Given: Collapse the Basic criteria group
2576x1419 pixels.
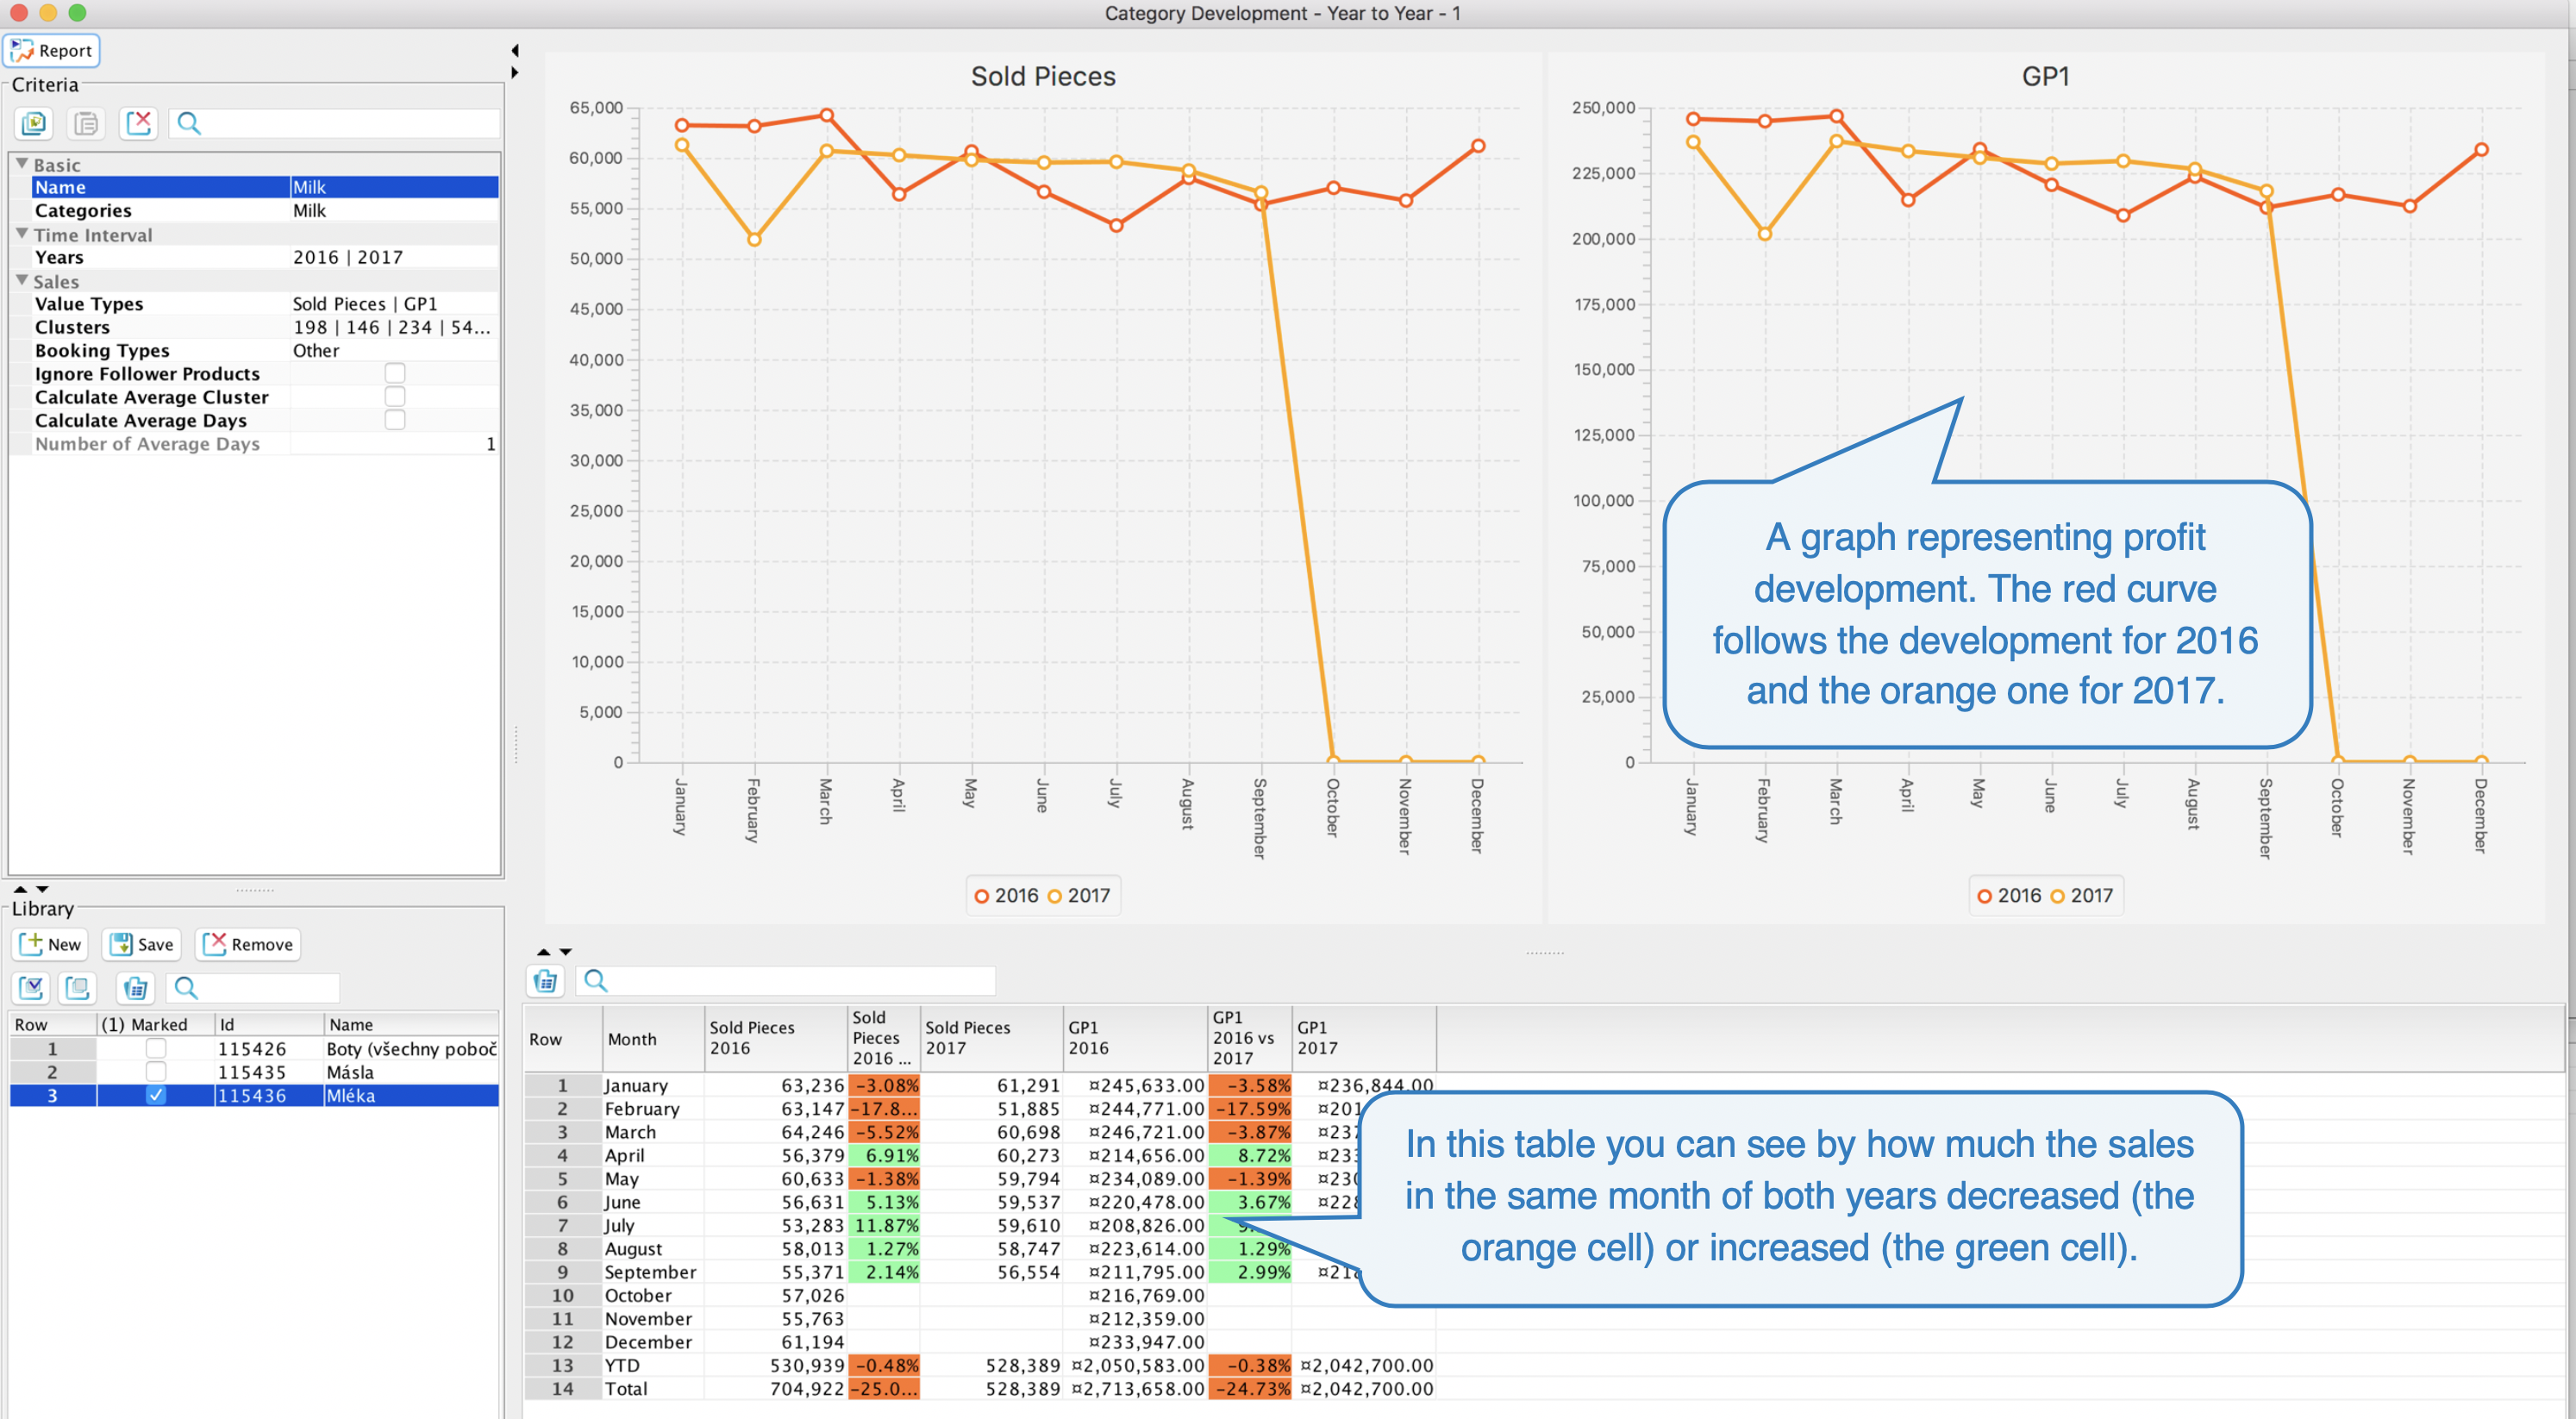Looking at the screenshot, I should [22, 163].
